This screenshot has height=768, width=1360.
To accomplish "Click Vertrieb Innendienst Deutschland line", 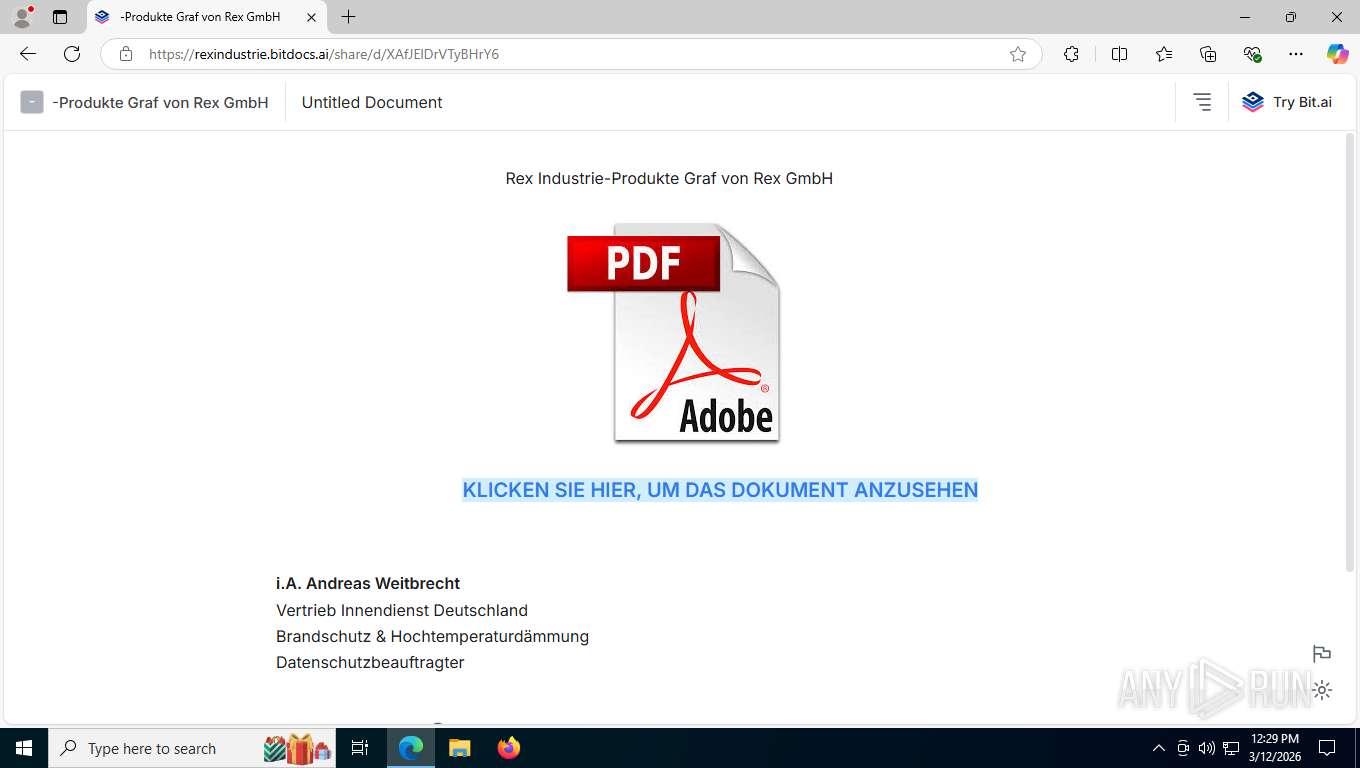I will click(402, 610).
